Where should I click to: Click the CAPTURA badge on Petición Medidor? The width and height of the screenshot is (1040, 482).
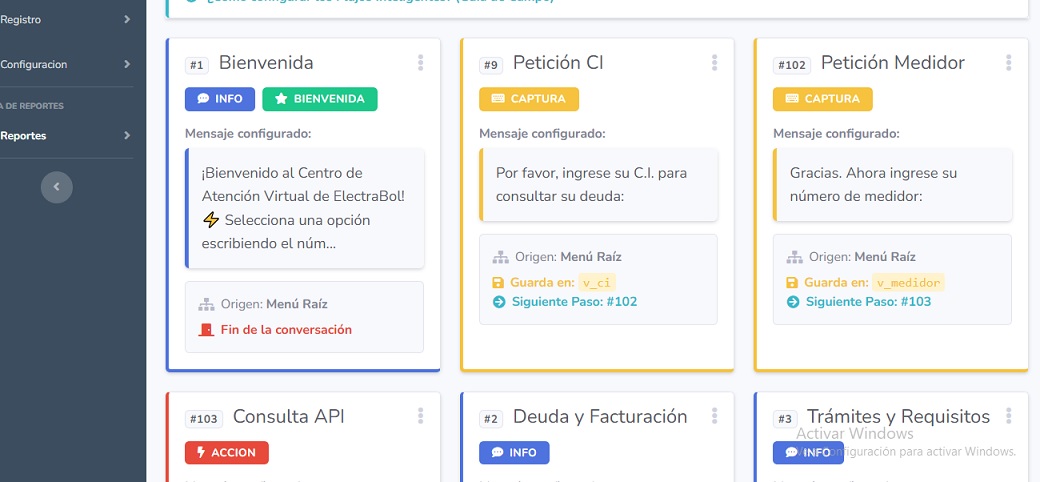coord(822,99)
